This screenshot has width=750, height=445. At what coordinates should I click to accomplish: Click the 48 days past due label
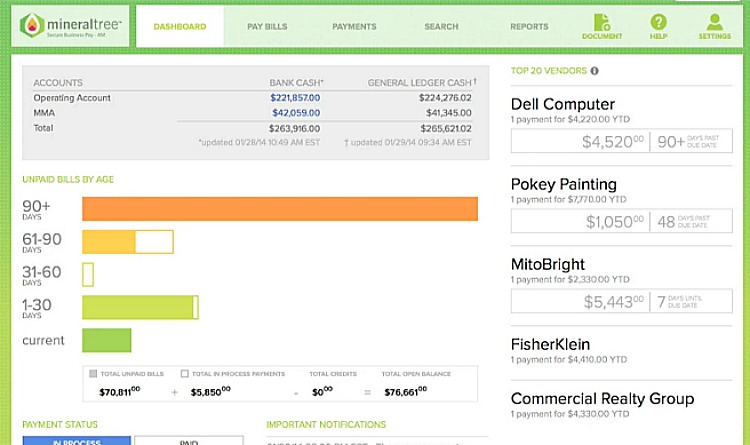click(x=683, y=222)
